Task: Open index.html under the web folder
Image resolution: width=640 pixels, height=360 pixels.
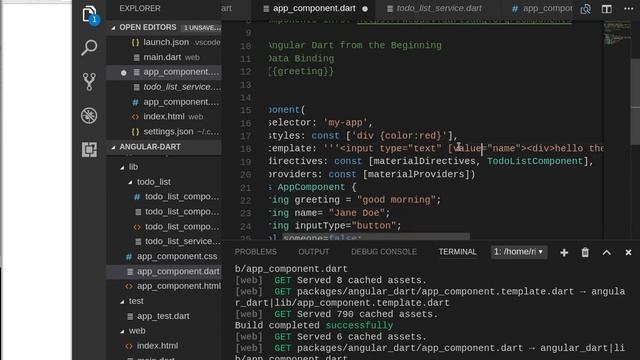Action: pos(164,346)
